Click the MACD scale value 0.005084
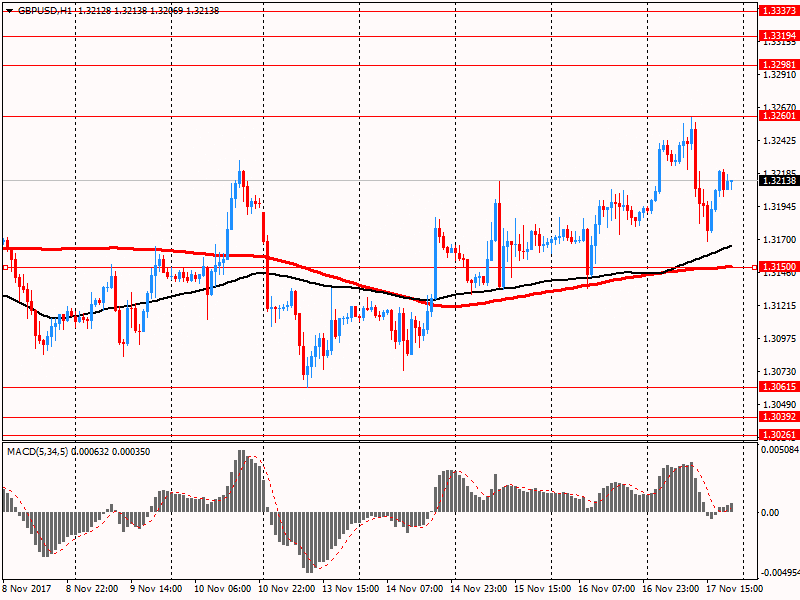 pyautogui.click(x=780, y=450)
